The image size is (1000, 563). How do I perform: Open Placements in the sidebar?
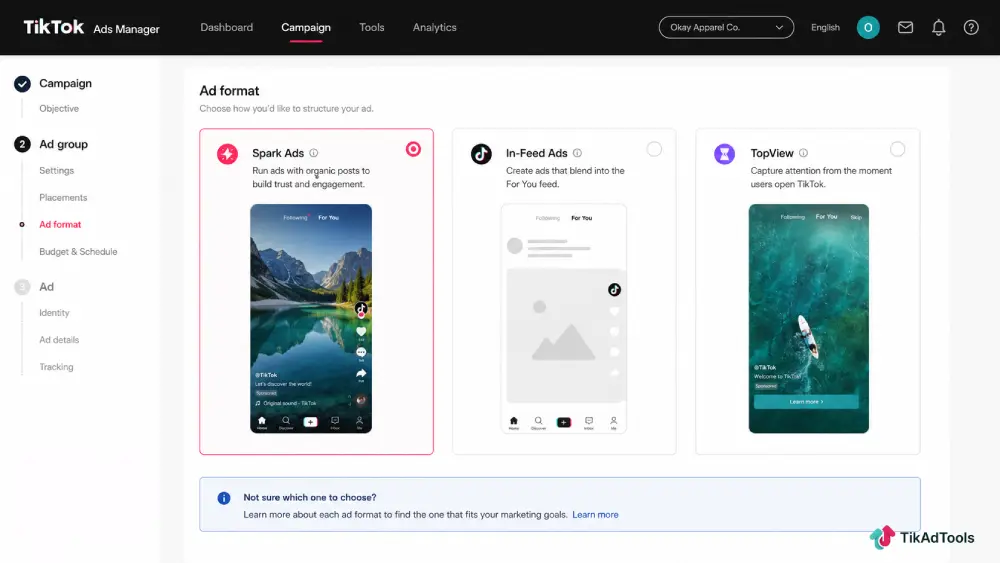point(63,198)
